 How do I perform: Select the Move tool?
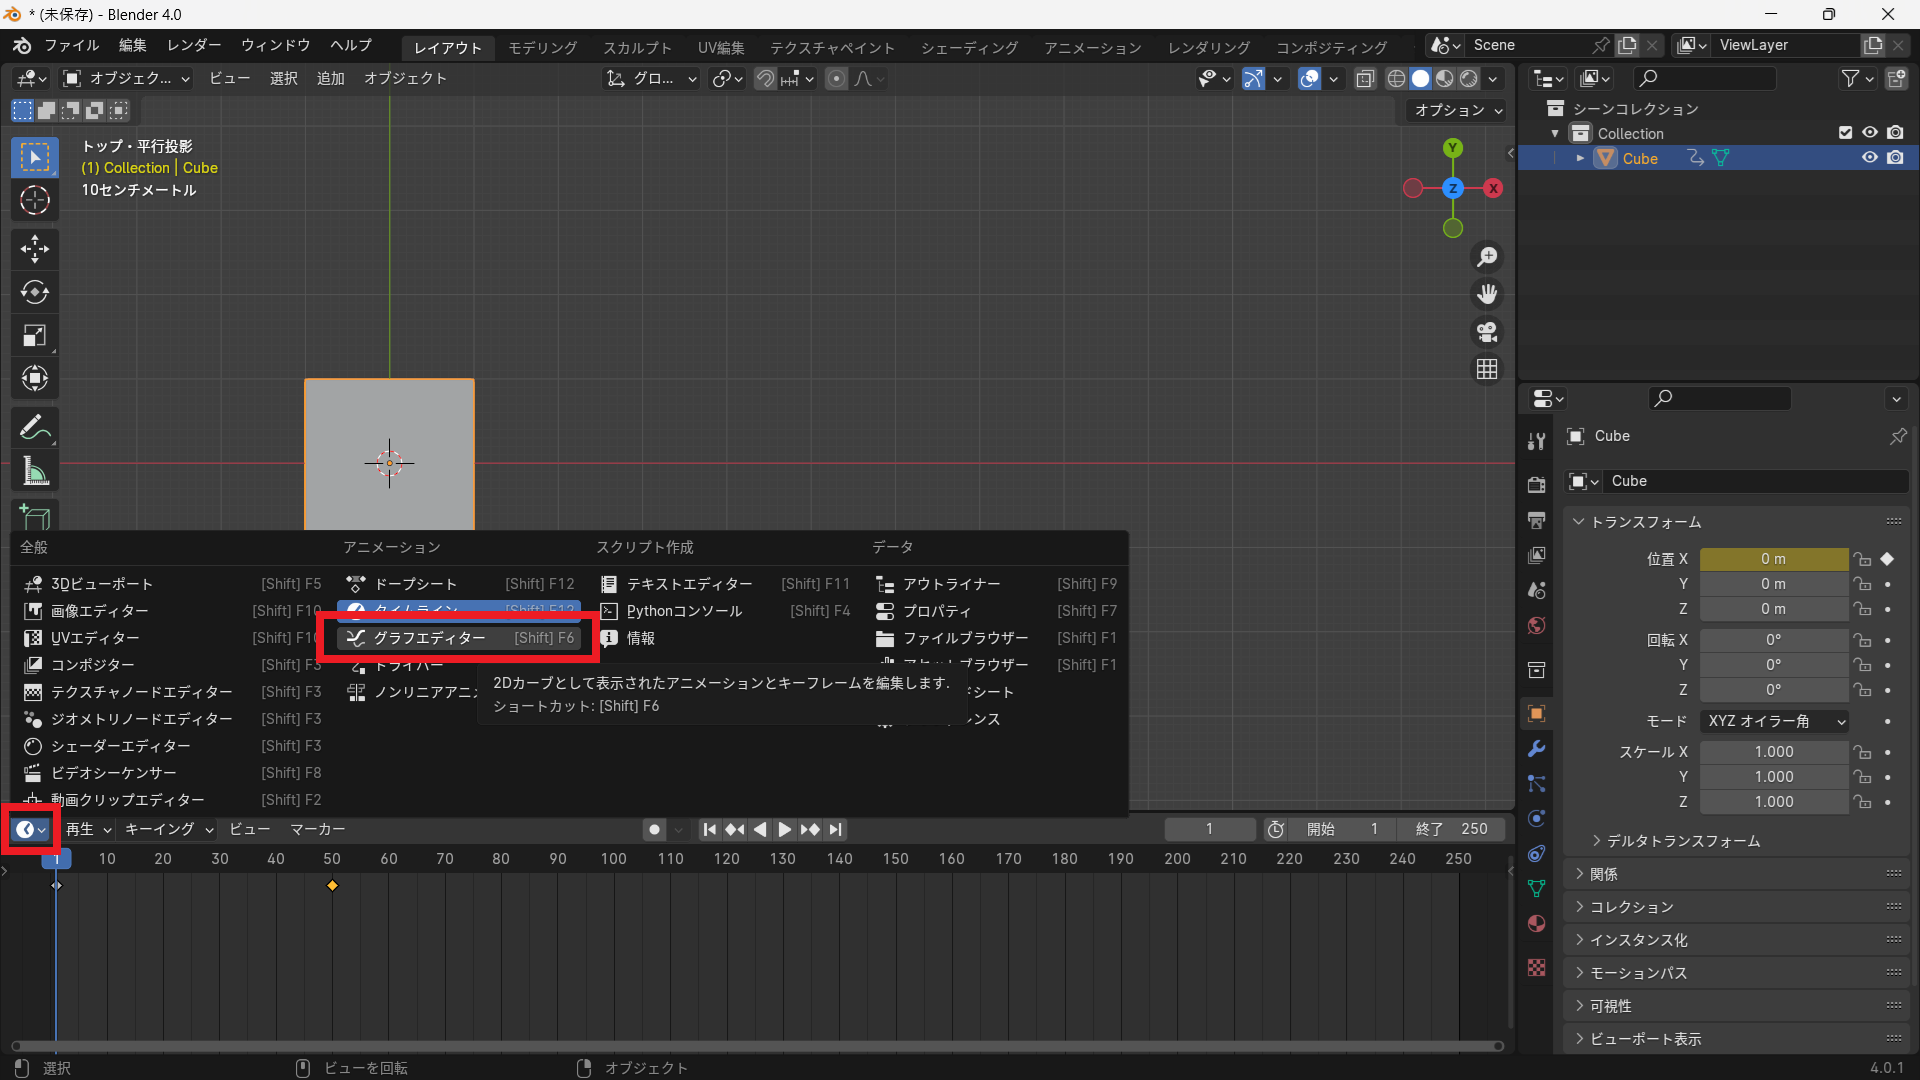(35, 248)
